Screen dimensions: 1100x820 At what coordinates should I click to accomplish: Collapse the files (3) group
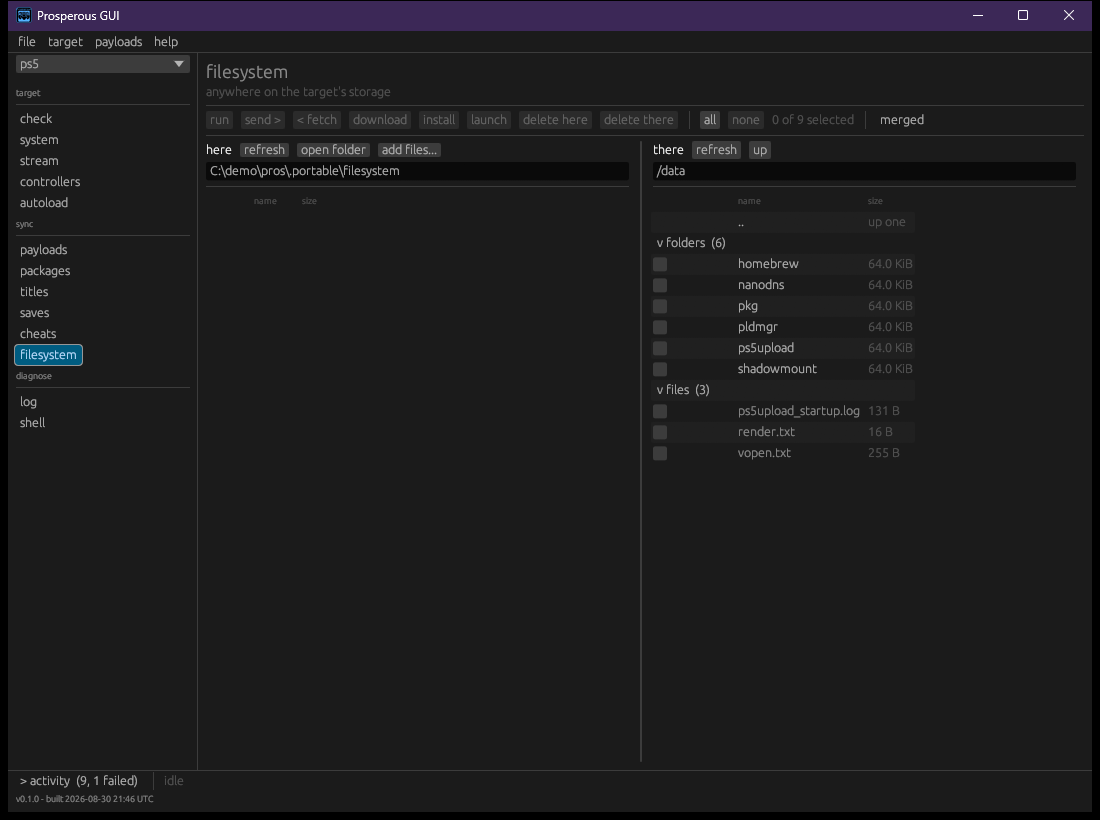tap(683, 390)
